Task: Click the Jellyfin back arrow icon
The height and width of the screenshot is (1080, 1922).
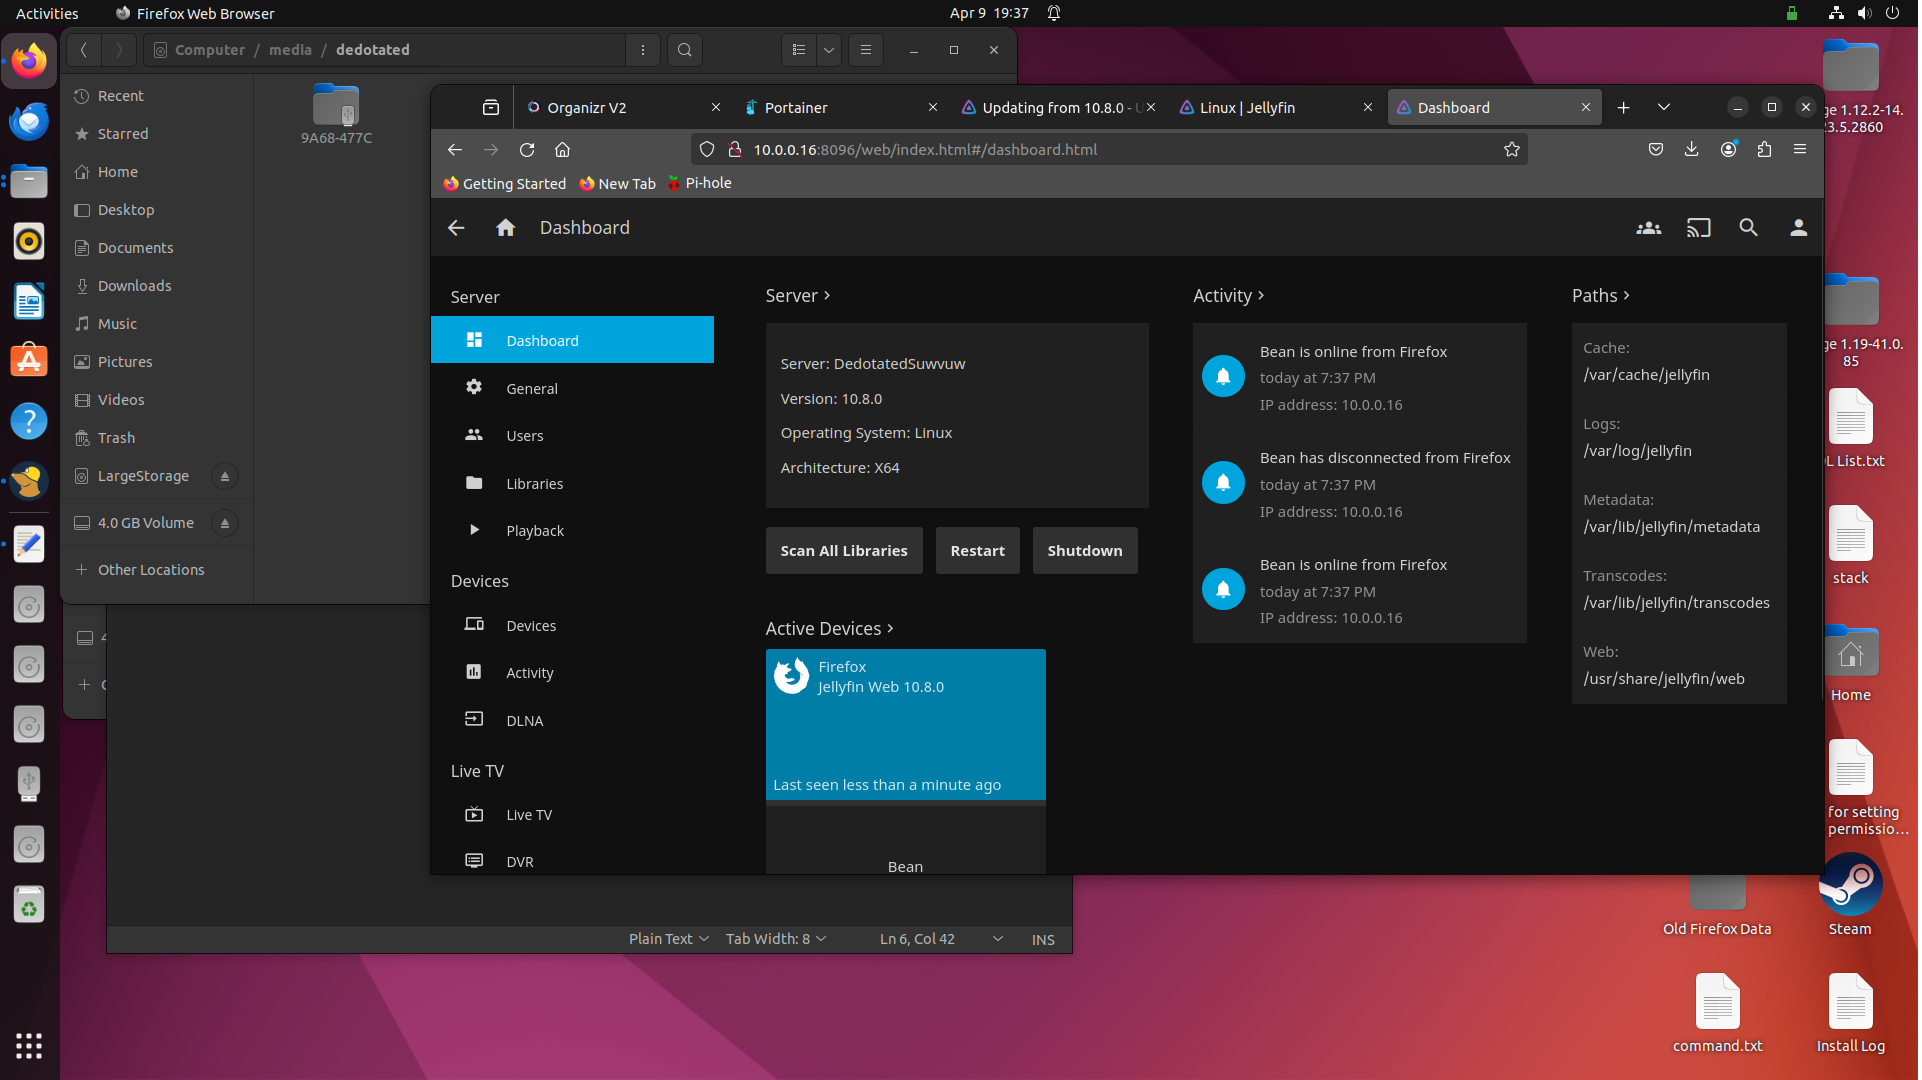Action: pos(456,228)
